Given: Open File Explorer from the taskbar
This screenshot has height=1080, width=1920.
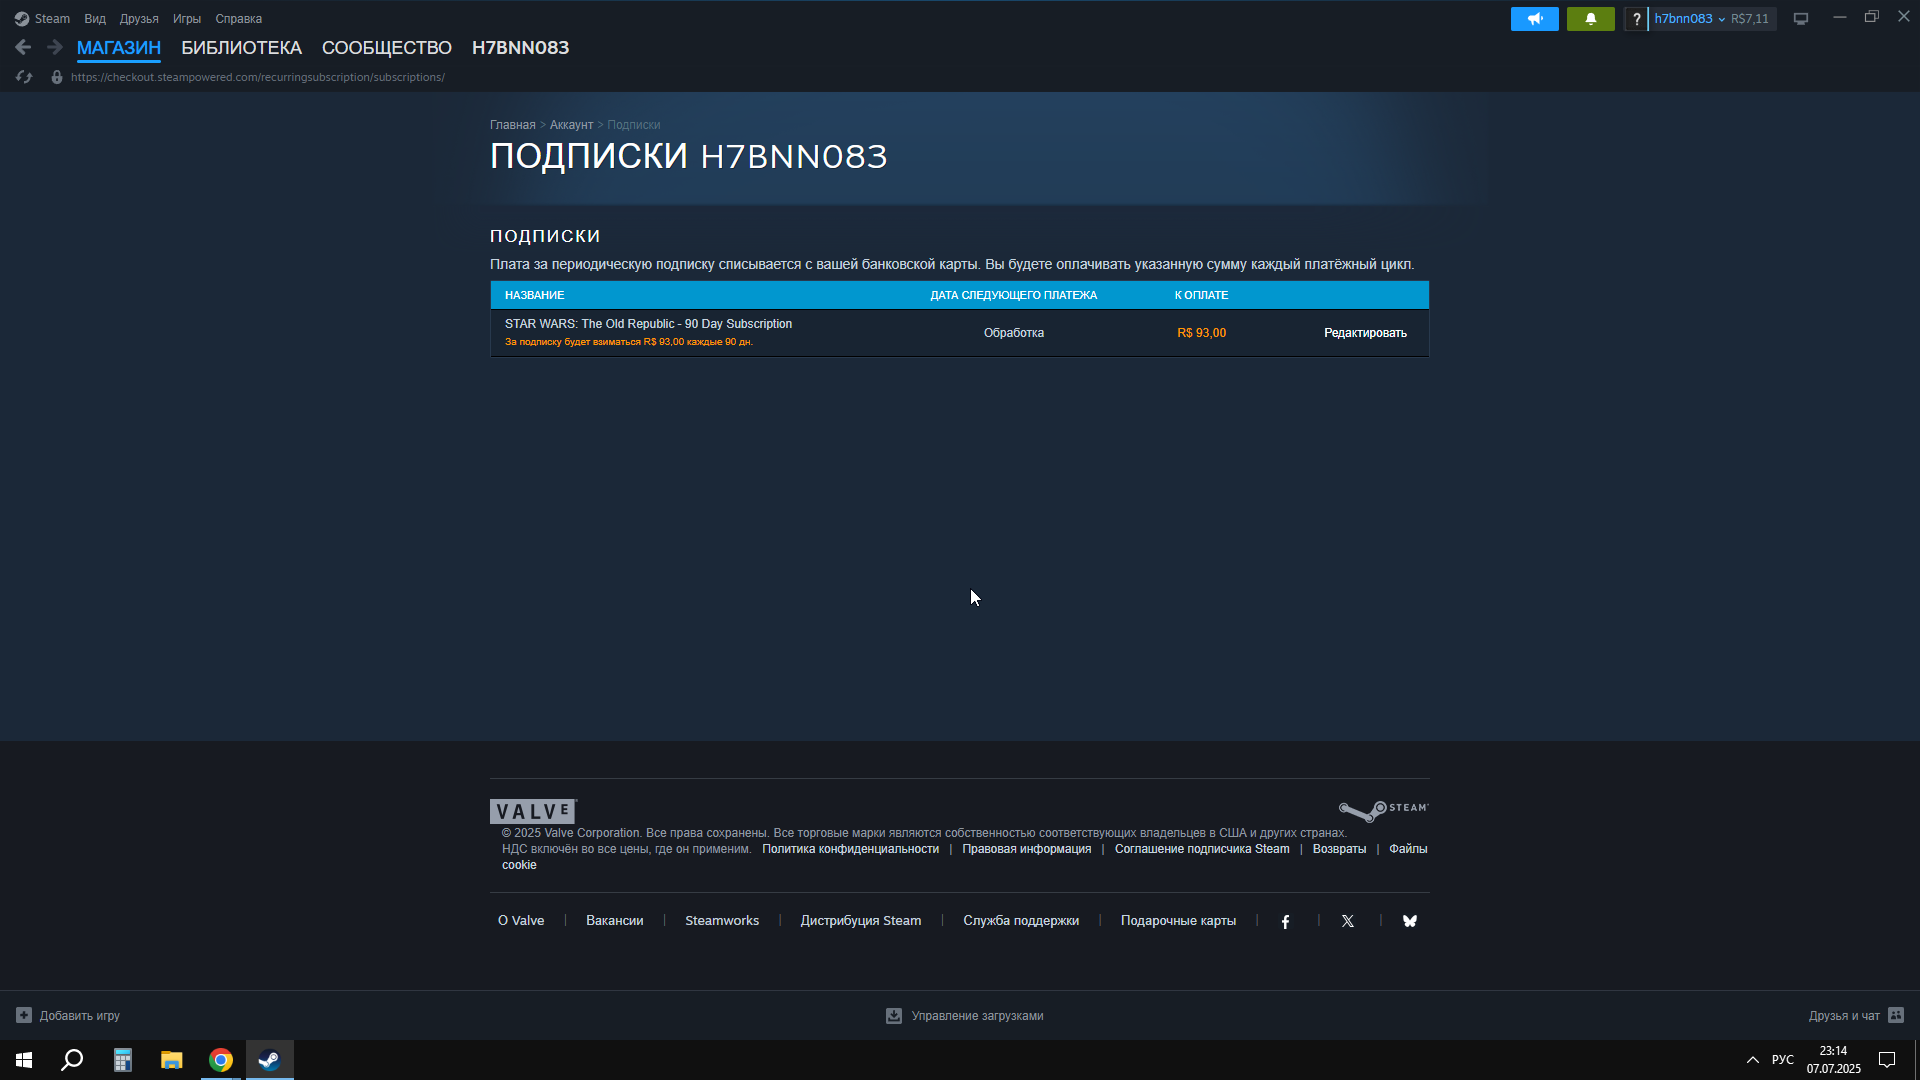Looking at the screenshot, I should click(x=172, y=1060).
